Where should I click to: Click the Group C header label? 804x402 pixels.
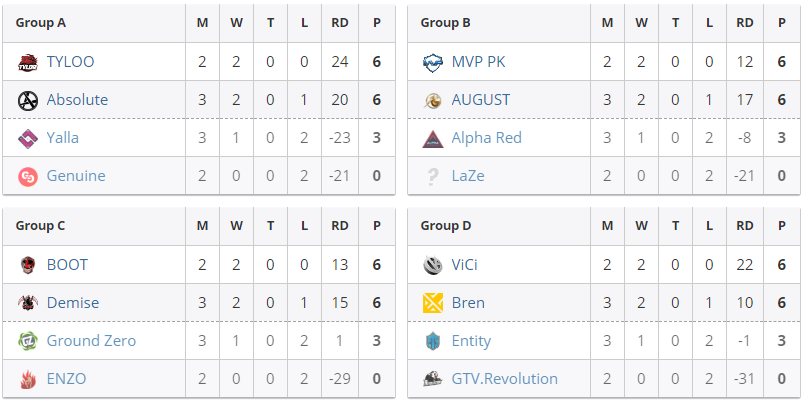pos(41,226)
